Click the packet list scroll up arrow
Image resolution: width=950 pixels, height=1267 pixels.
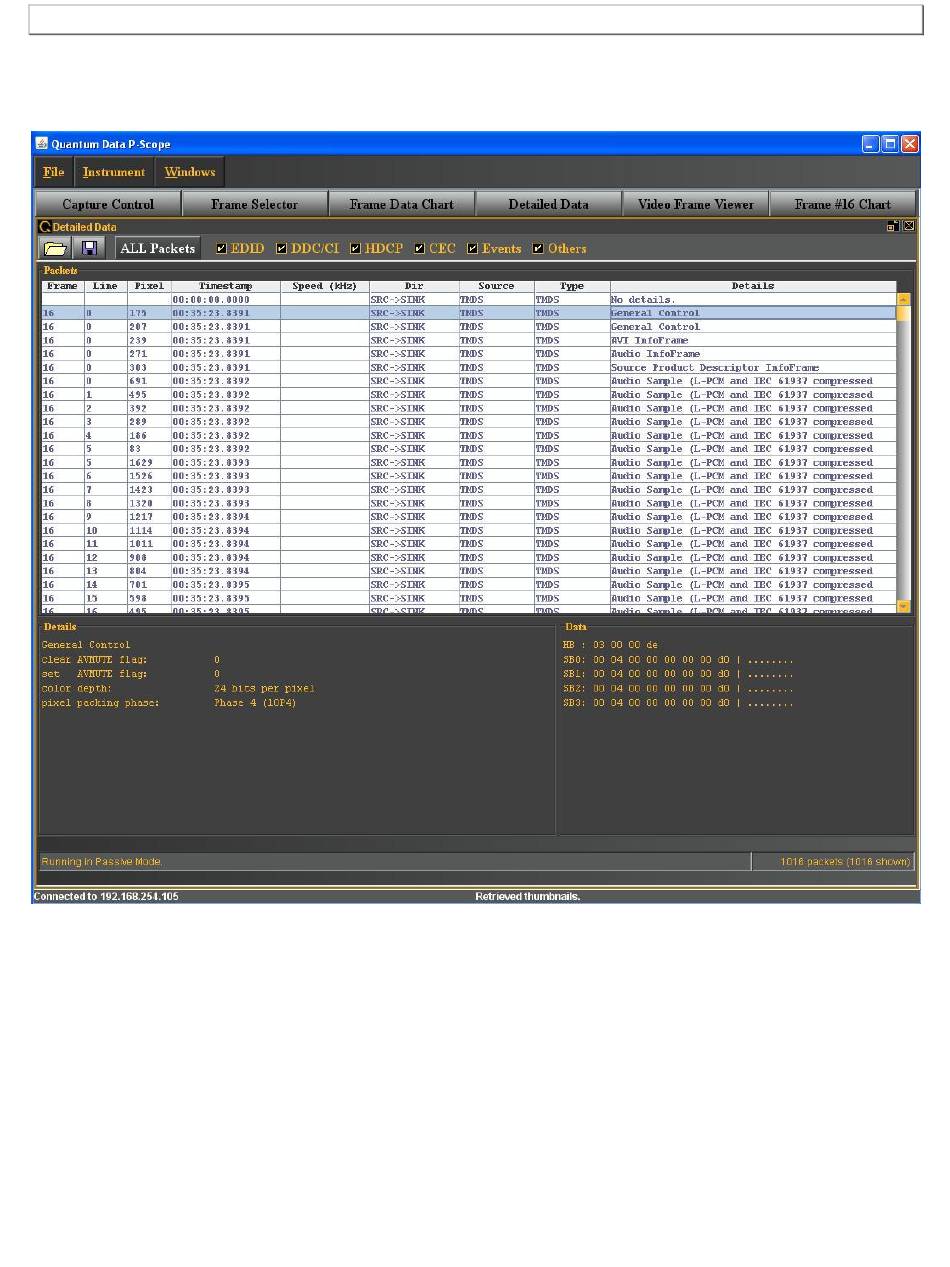point(903,299)
